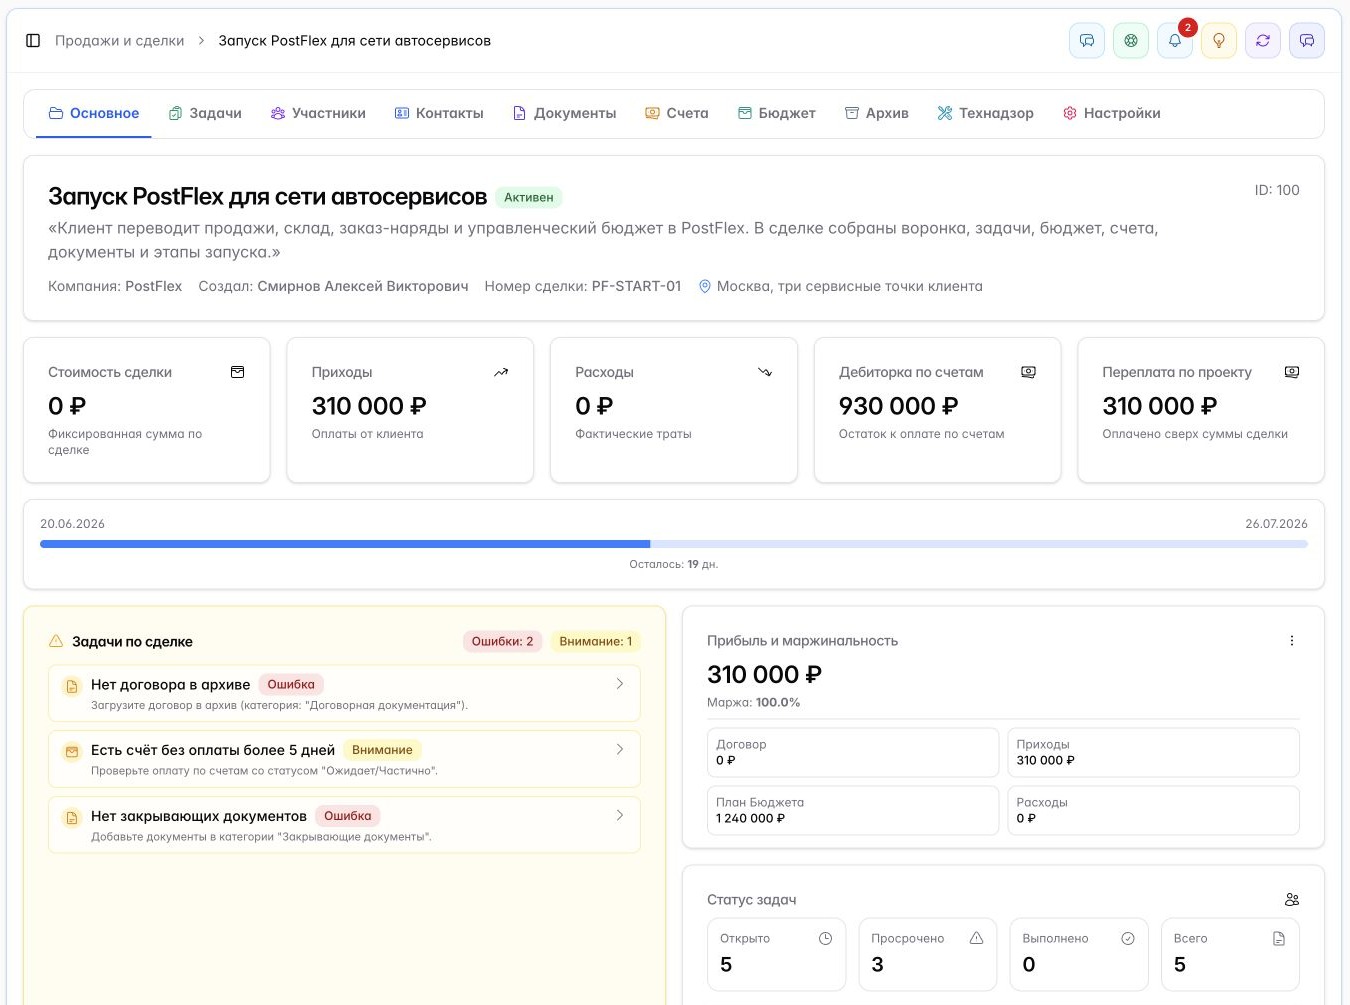Open the Настройки tab
1350x1005 pixels.
[x=1112, y=114]
